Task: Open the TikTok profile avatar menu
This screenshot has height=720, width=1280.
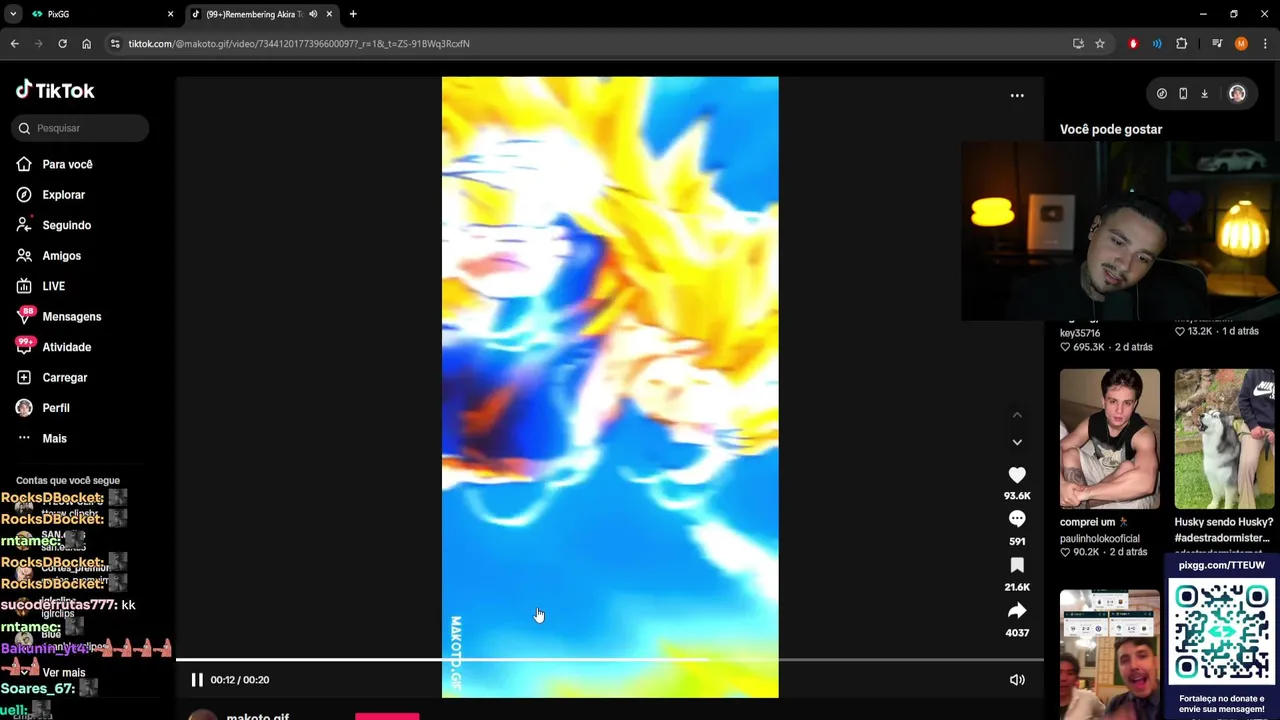Action: [x=1237, y=94]
